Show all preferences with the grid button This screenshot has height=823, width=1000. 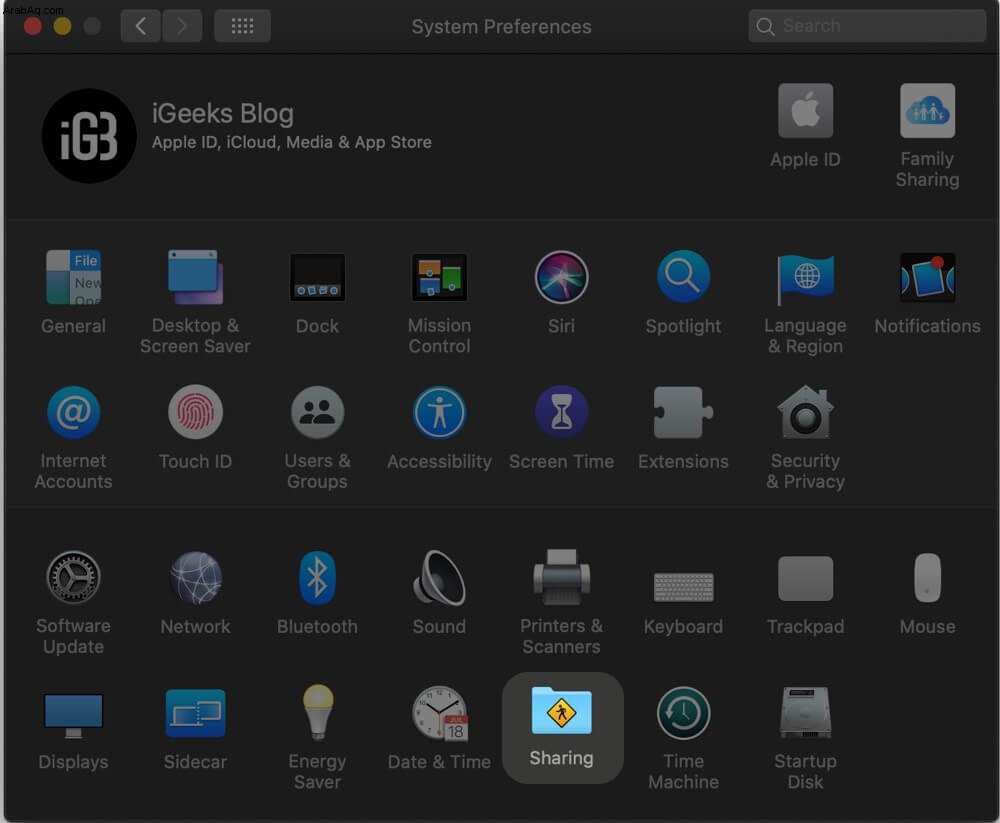click(x=242, y=26)
